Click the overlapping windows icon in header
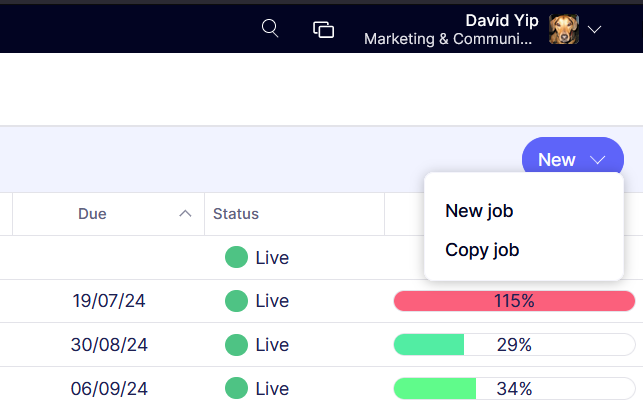 point(323,29)
